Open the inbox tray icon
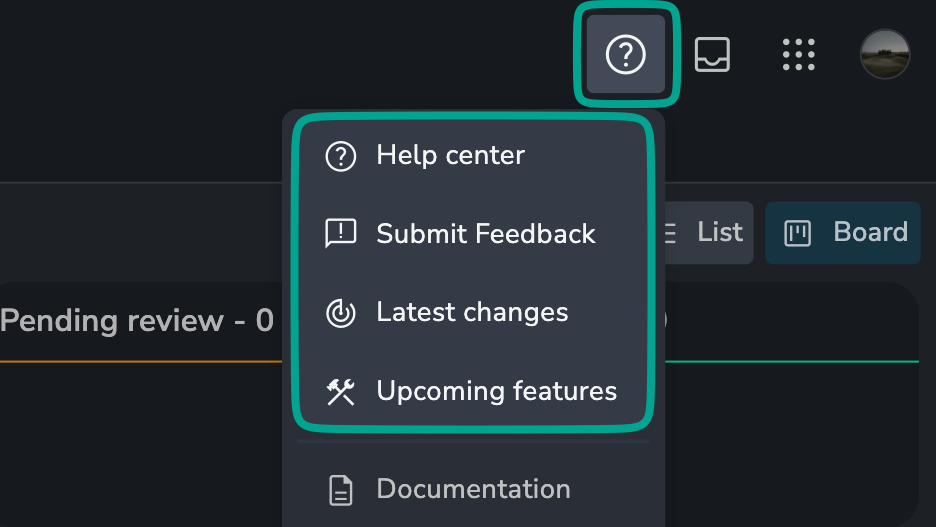Viewport: 936px width, 527px height. (712, 54)
